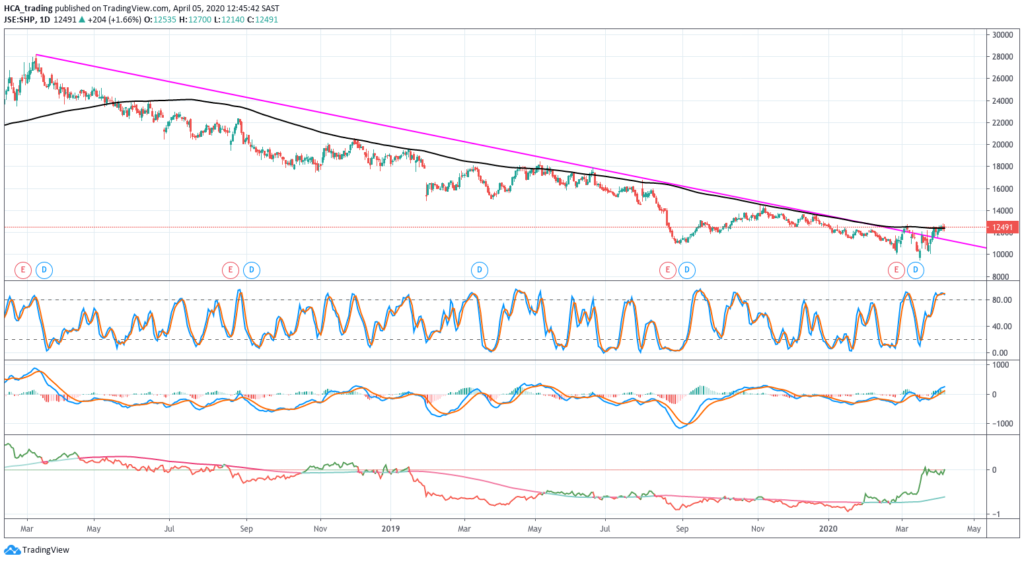This screenshot has width=1024, height=562.
Task: Select the earnings E marker near September 2018
Action: tap(230, 270)
